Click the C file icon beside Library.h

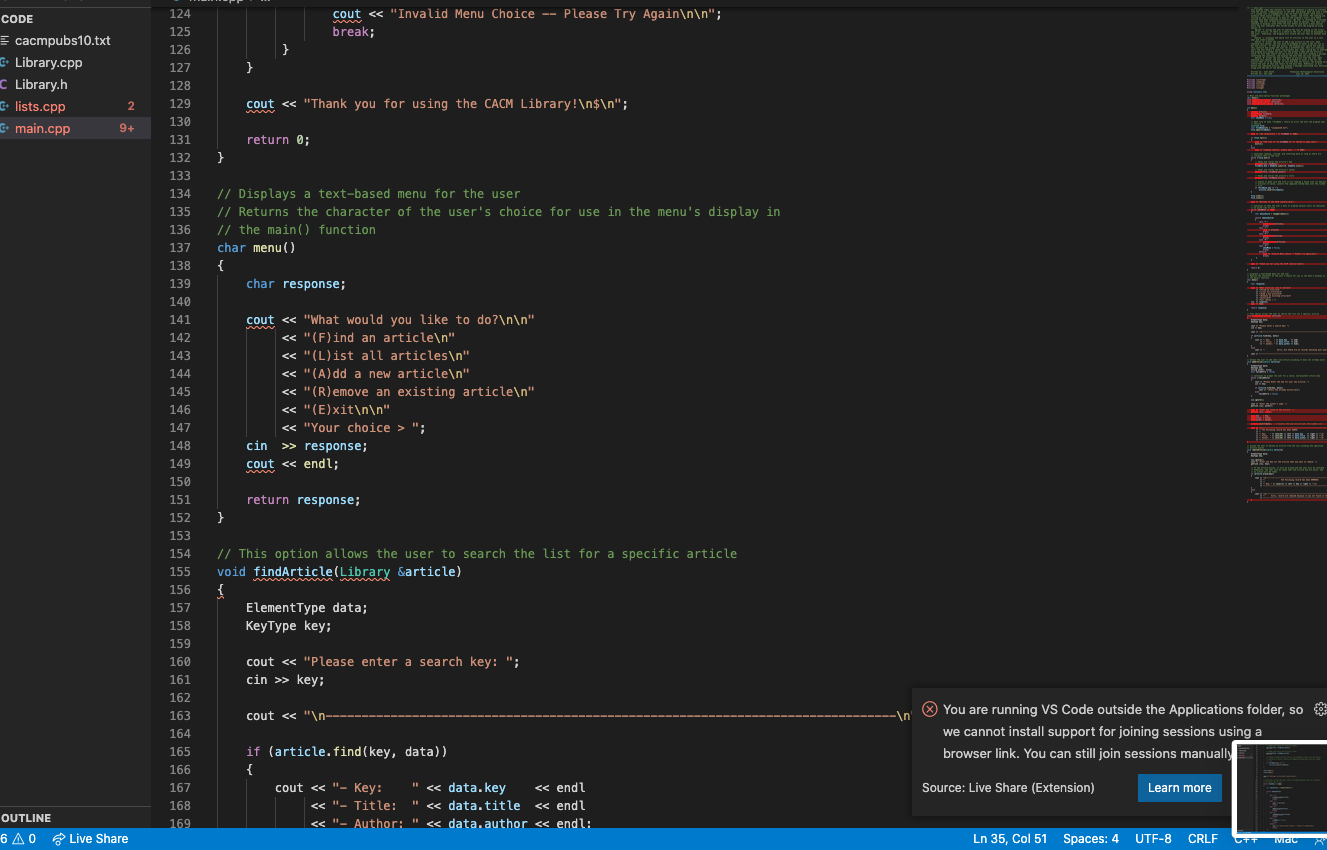[x=5, y=85]
